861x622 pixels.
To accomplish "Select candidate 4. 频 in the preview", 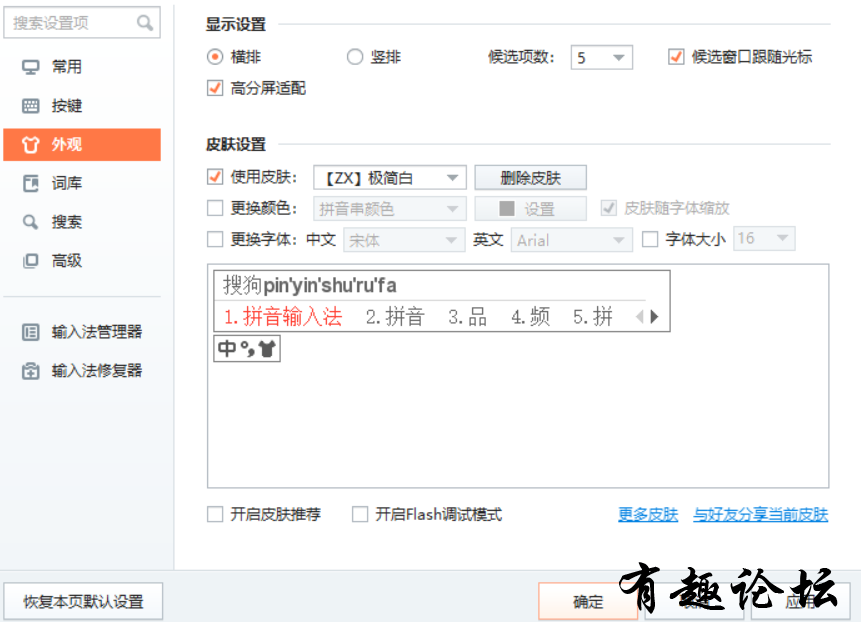I will click(530, 317).
